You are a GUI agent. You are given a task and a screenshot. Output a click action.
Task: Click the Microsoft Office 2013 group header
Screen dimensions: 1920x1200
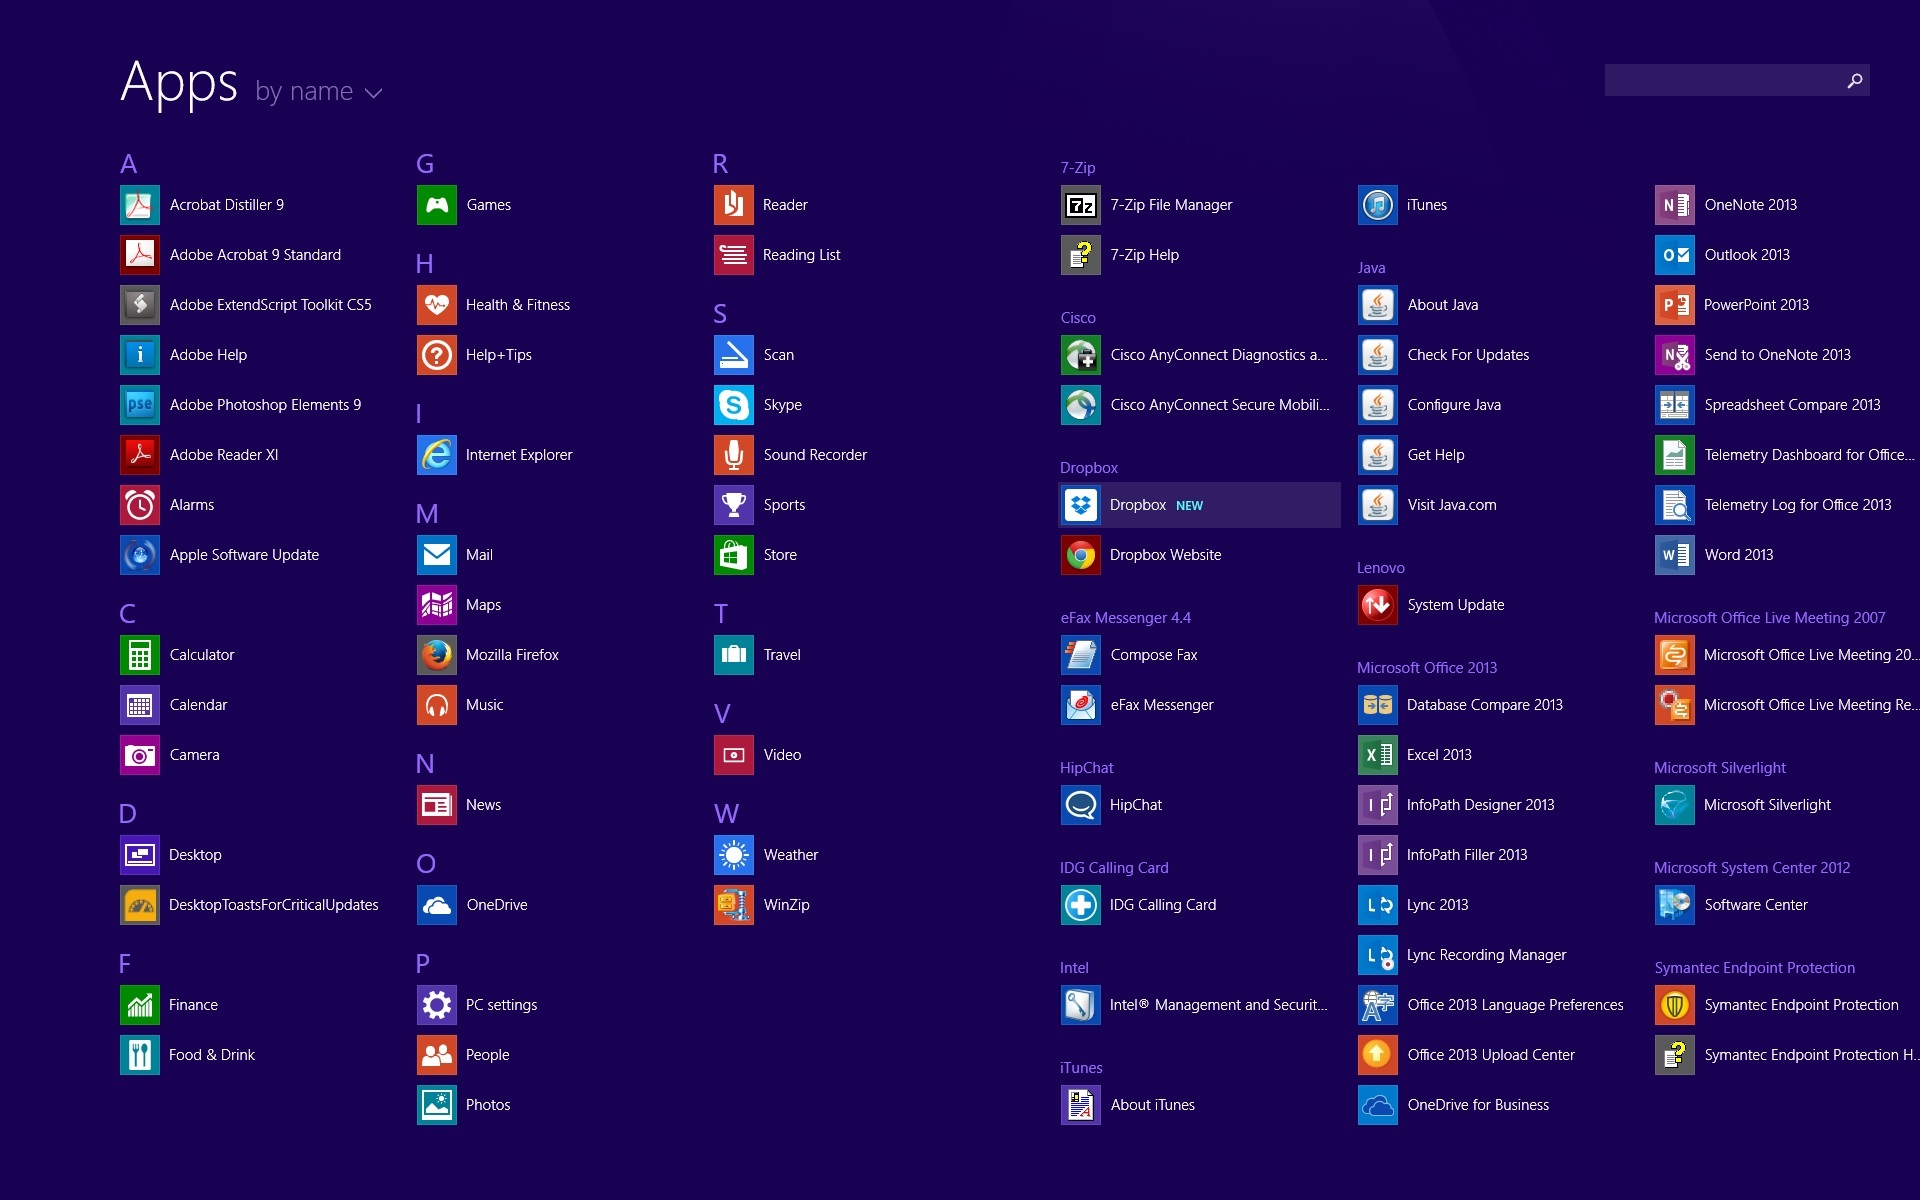pyautogui.click(x=1427, y=668)
